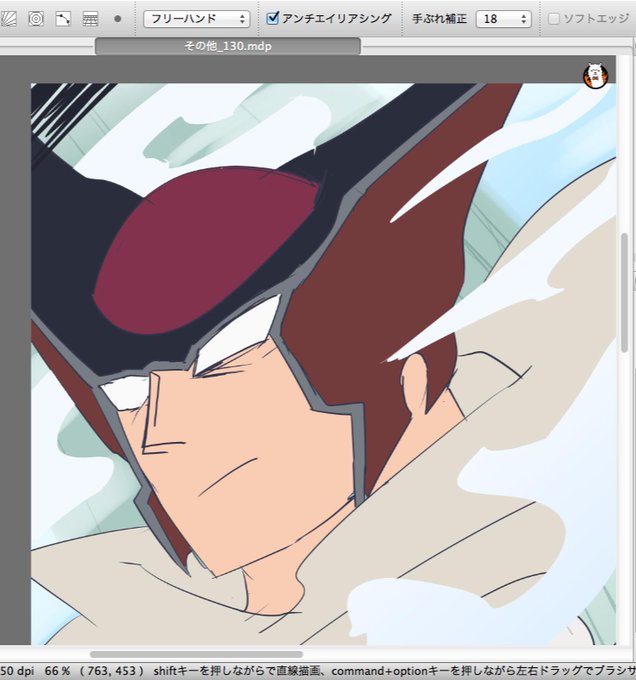Click the horizontal scrollbar thumb
Viewport: 636px width, 680px height.
click(196, 654)
